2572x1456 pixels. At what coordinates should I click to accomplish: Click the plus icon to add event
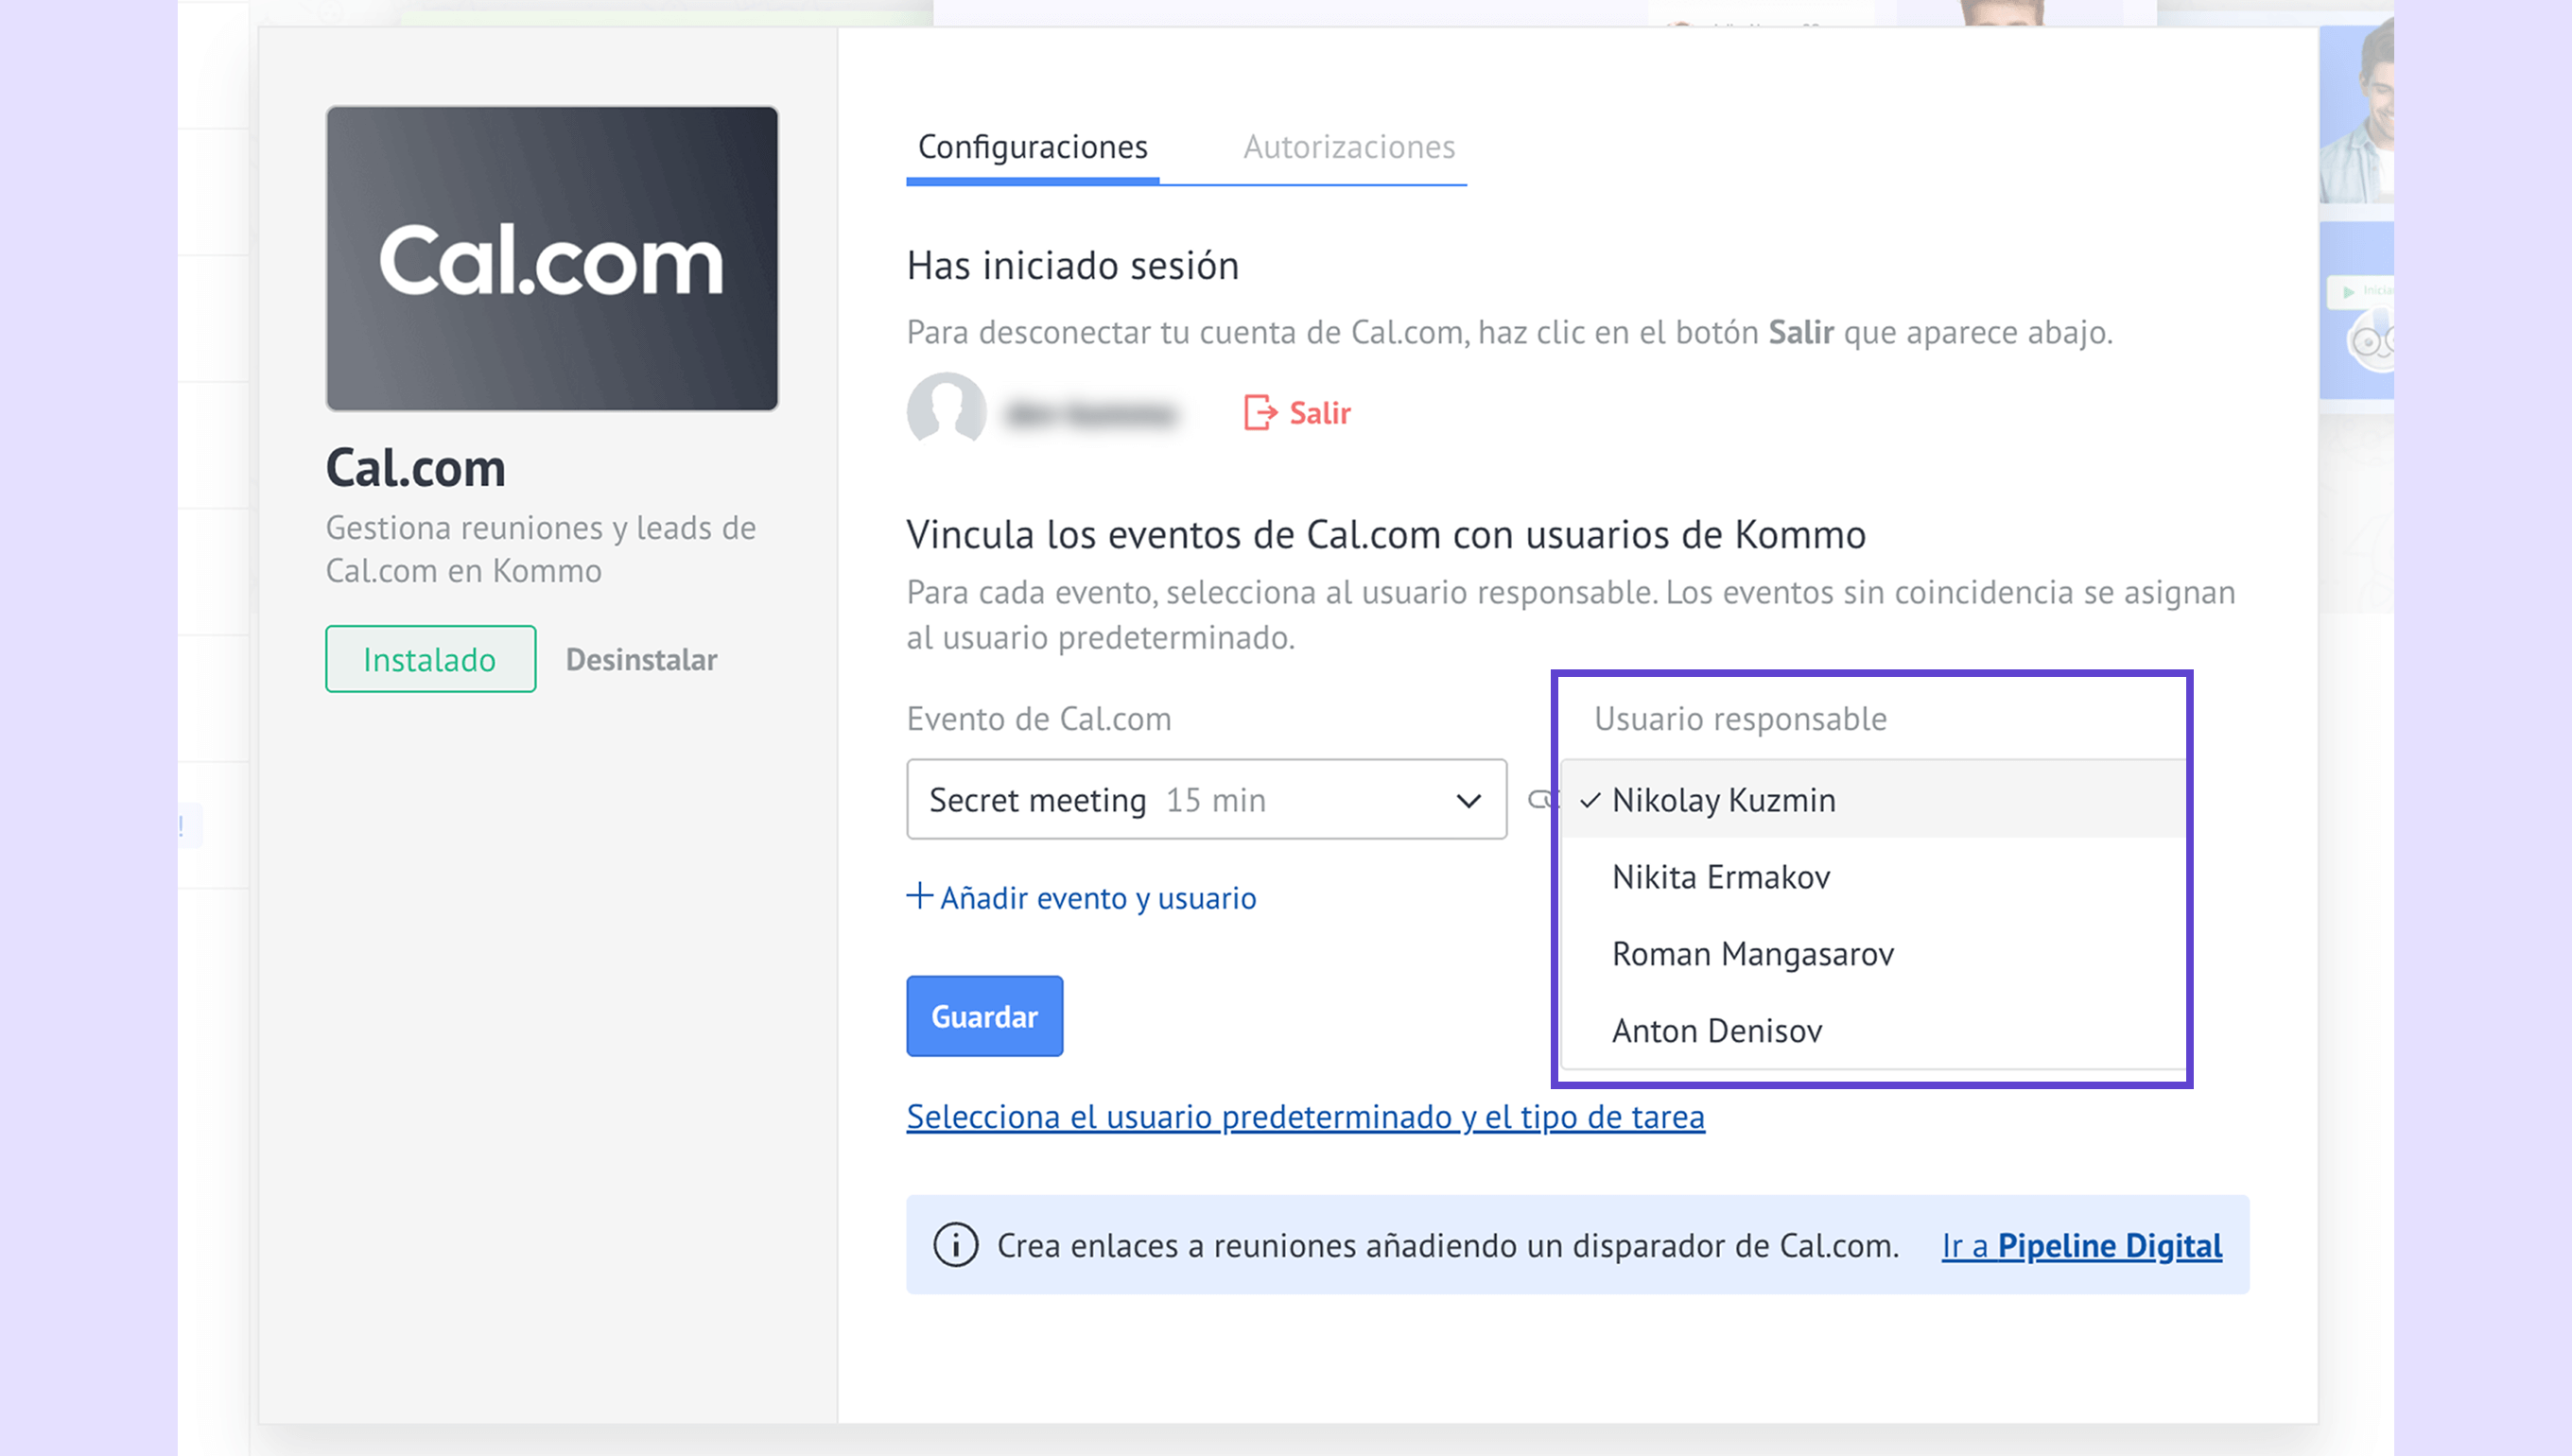tap(919, 896)
